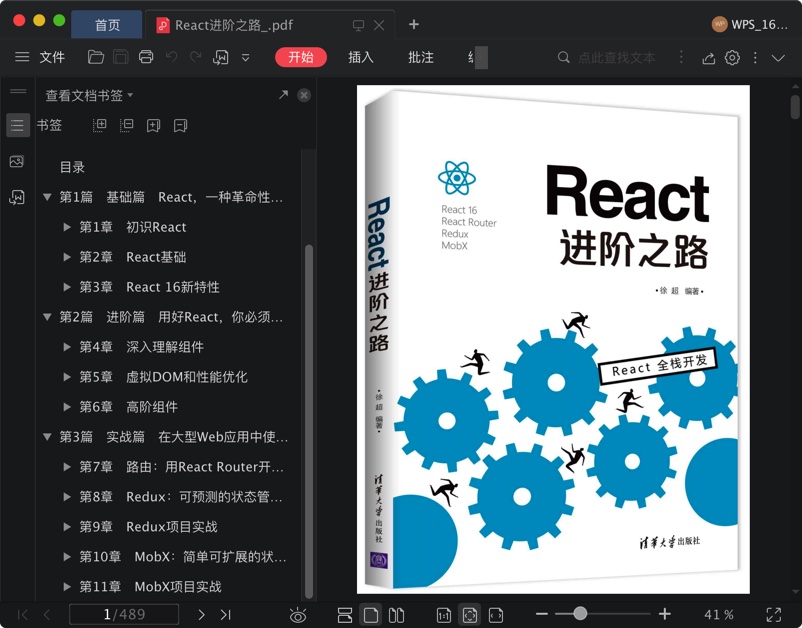Click the sidebar convert document icon
The image size is (802, 628).
tap(17, 197)
